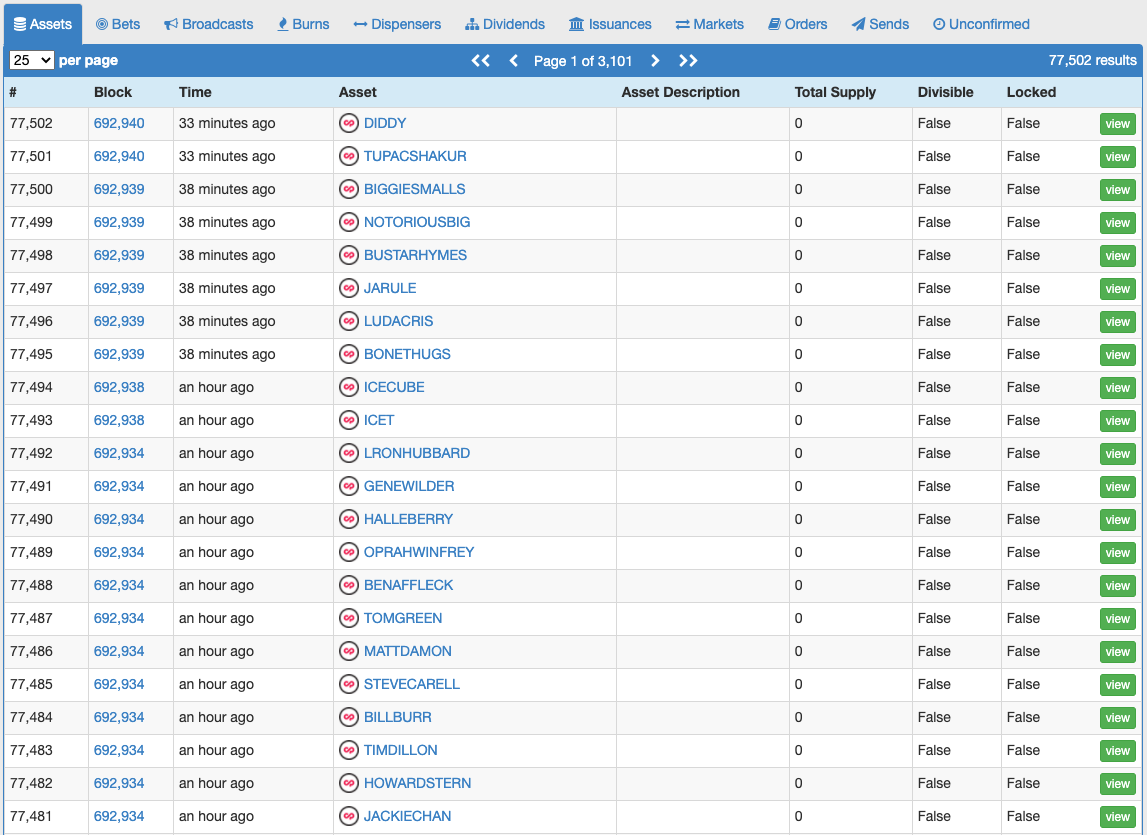Viewport: 1147px width, 835px height.
Task: Switch to the Dividends tab
Action: pyautogui.click(x=505, y=24)
